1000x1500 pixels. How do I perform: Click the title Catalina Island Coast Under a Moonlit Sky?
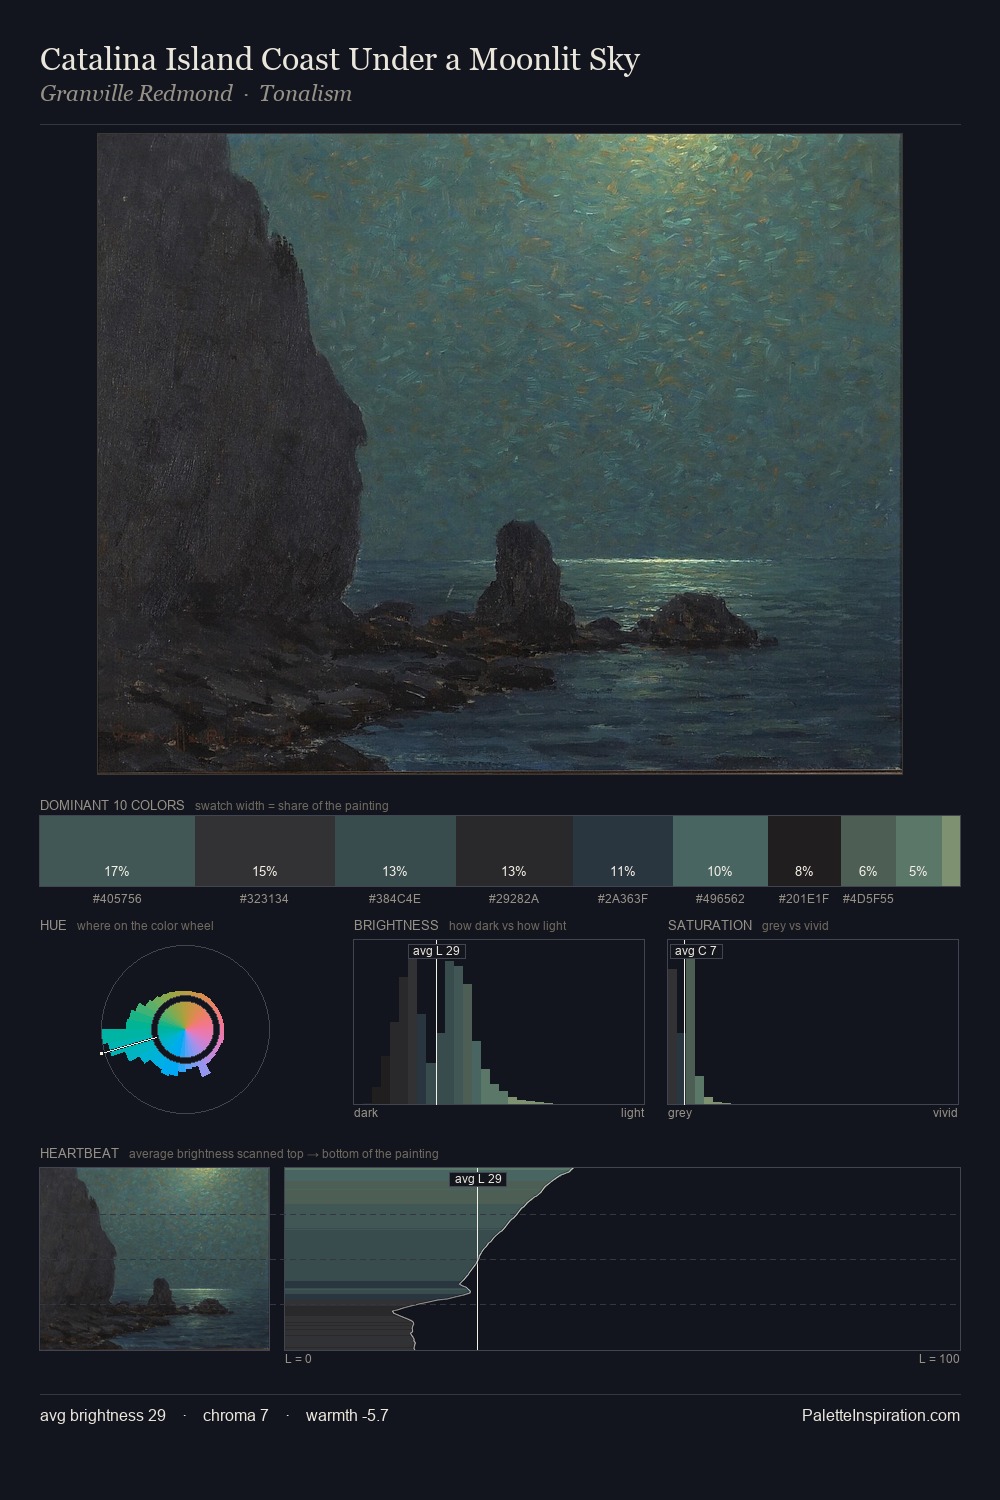tap(340, 60)
